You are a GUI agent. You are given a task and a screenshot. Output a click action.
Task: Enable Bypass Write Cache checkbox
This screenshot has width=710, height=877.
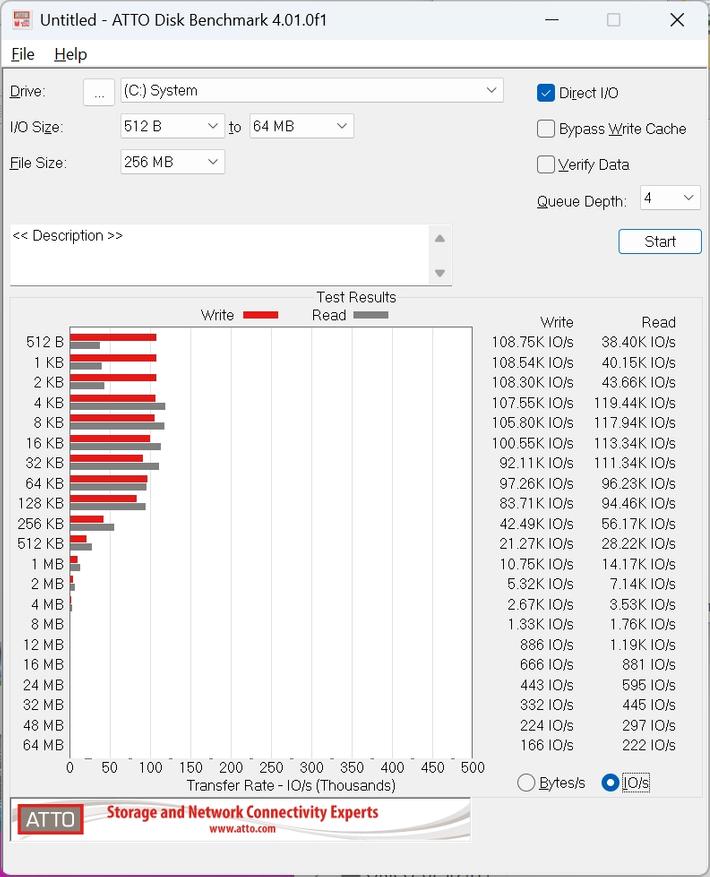click(x=546, y=129)
